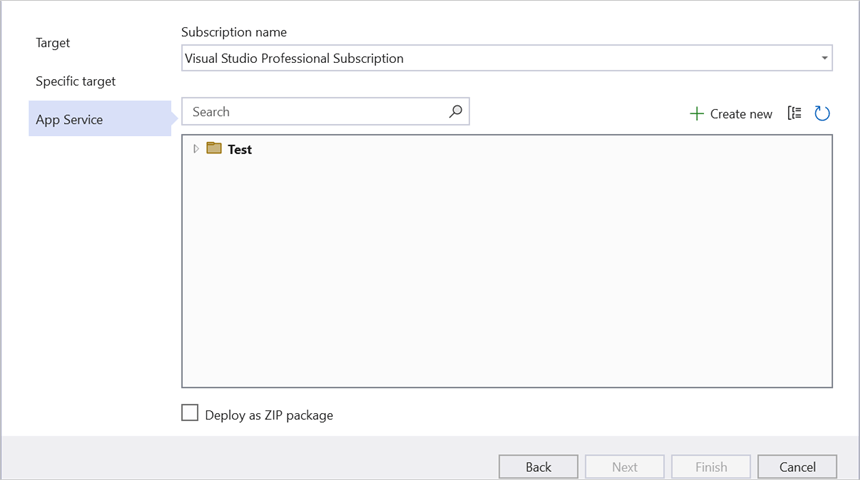Focus the Search input field
860x480 pixels.
pyautogui.click(x=325, y=112)
